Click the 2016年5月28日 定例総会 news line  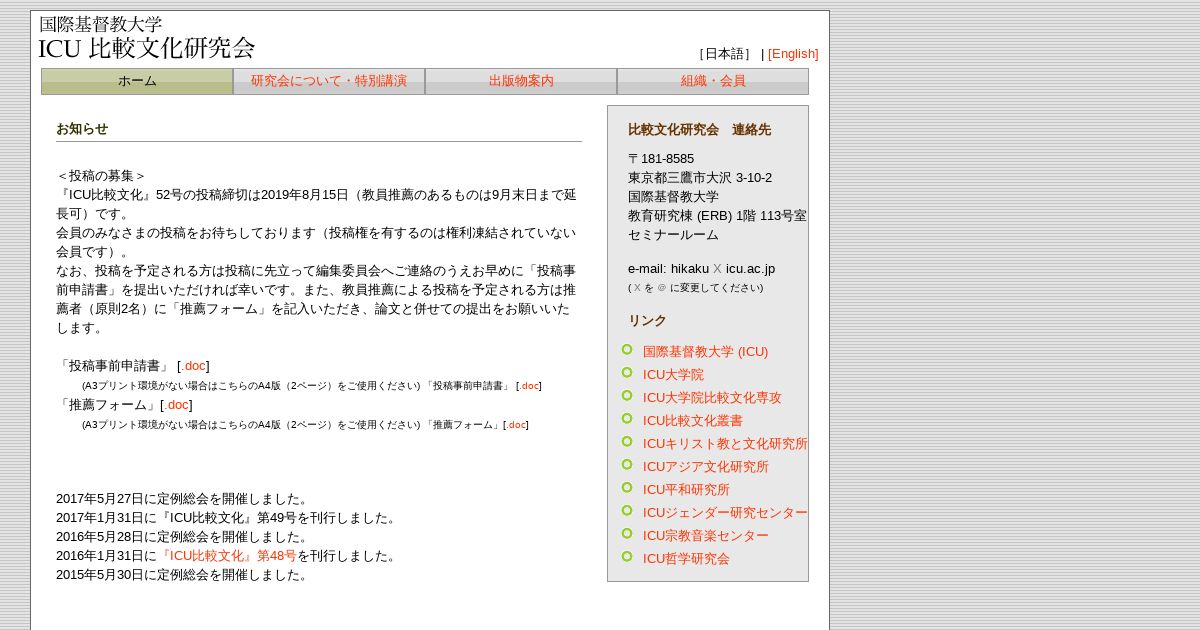click(x=184, y=537)
